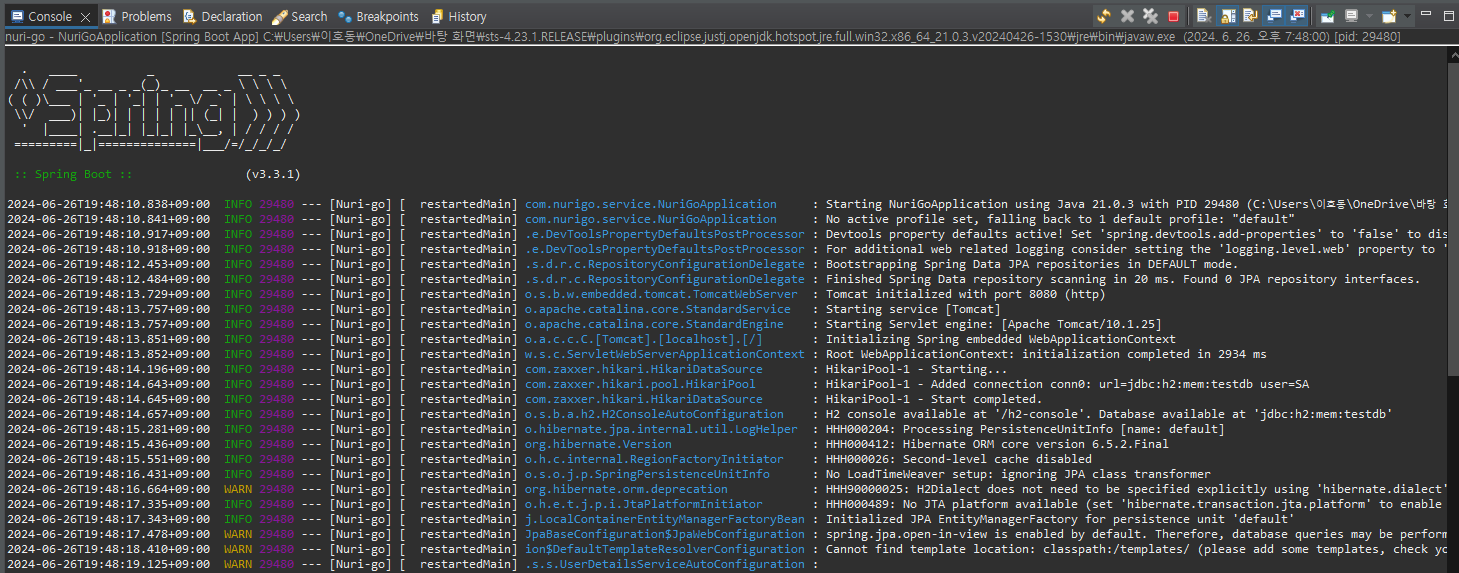Image resolution: width=1459 pixels, height=573 pixels.
Task: Click the '(v3.3.1)' version text
Action: coord(273,174)
